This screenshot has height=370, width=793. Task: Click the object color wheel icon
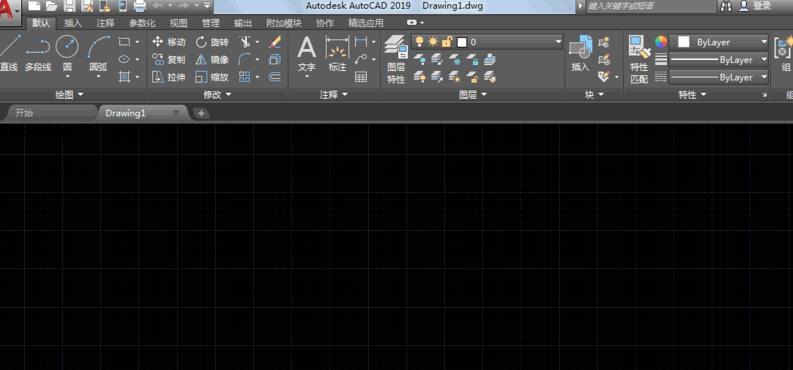click(661, 42)
